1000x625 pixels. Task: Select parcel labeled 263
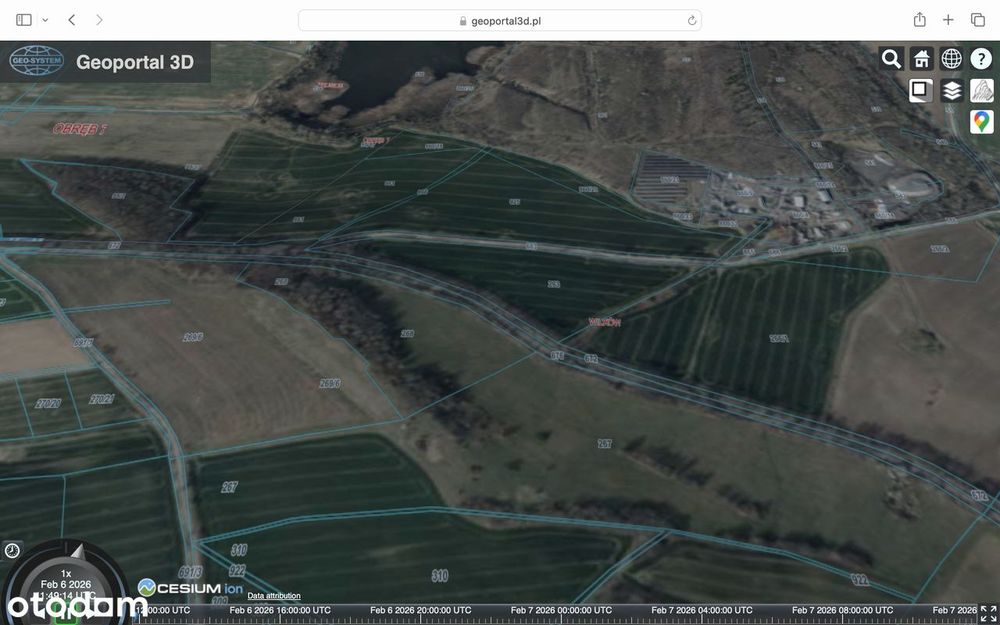(x=554, y=284)
